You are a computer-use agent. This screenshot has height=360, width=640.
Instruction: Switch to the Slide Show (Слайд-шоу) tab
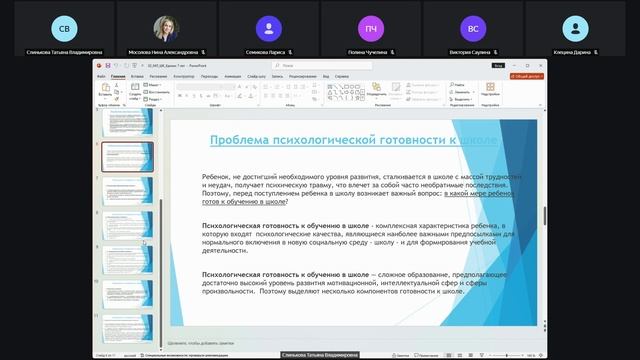click(256, 76)
